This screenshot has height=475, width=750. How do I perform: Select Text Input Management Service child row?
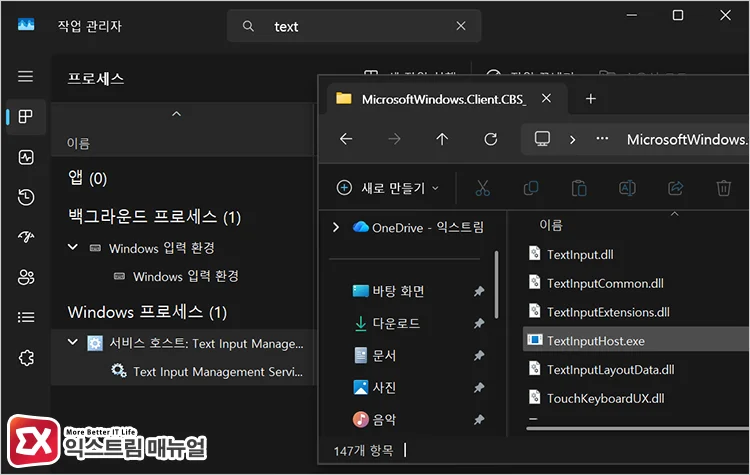tap(182, 372)
